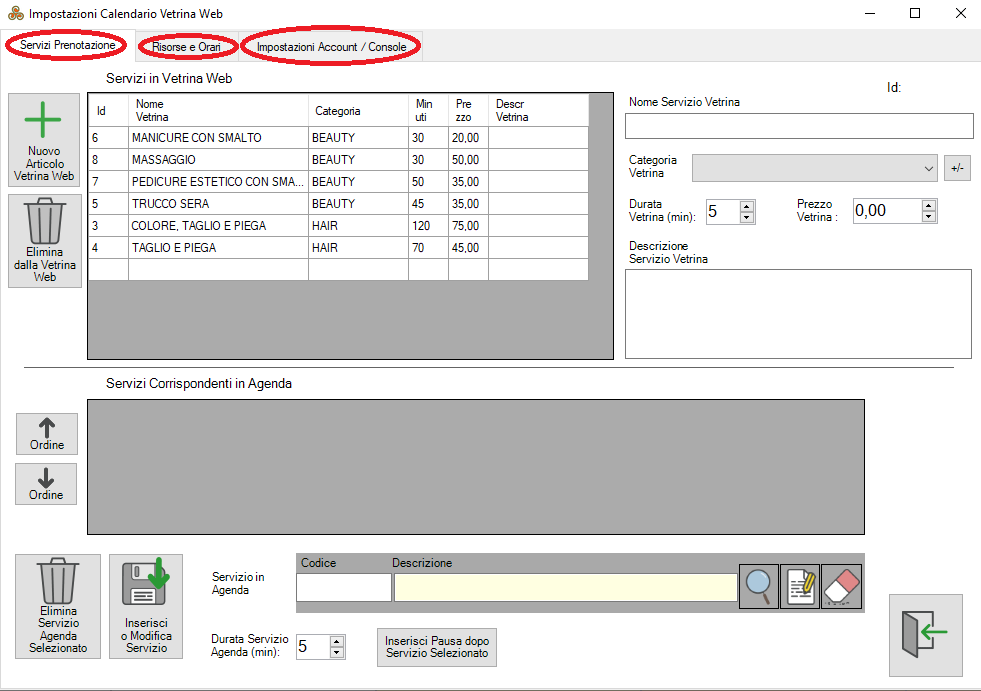Open Impostazioni Account / Console tab
This screenshot has height=691, width=981.
[x=331, y=47]
